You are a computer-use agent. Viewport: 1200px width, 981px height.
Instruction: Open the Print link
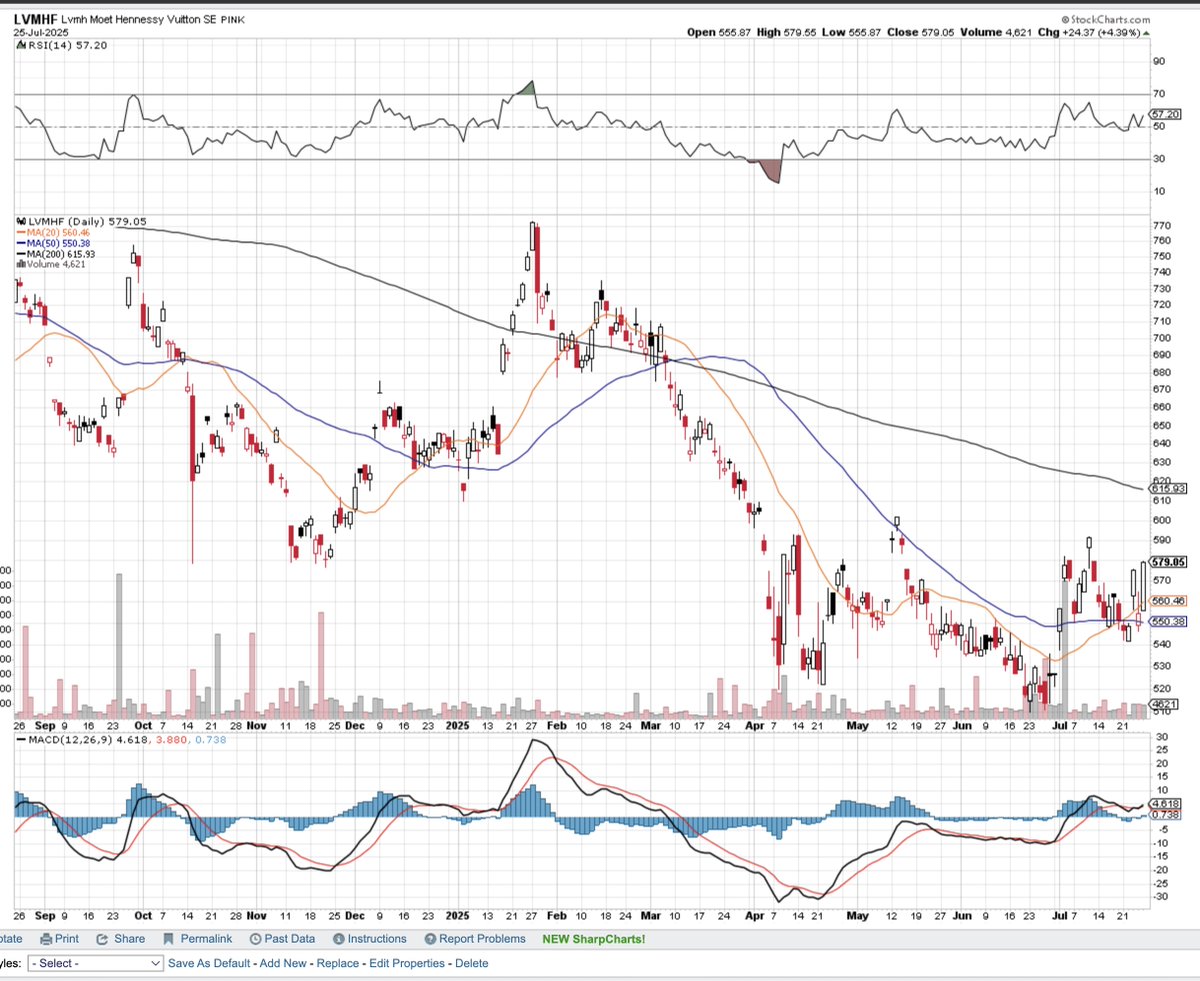[x=67, y=939]
